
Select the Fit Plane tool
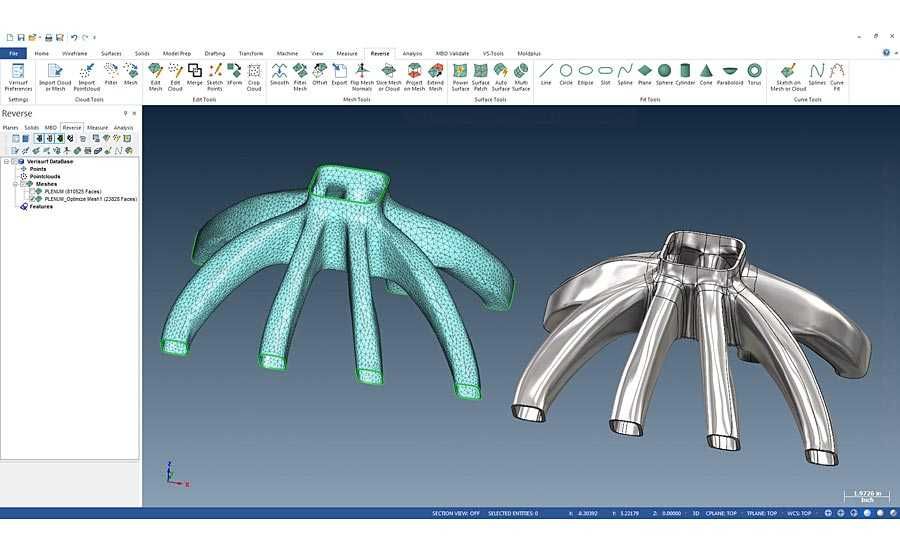(645, 75)
